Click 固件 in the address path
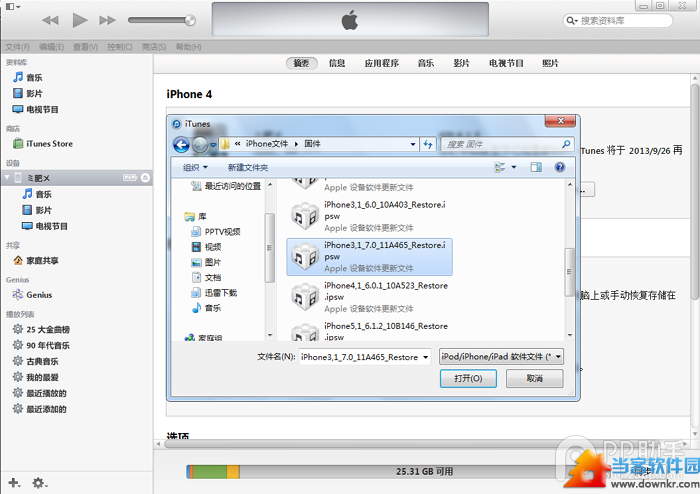This screenshot has width=700, height=494. tap(312, 144)
